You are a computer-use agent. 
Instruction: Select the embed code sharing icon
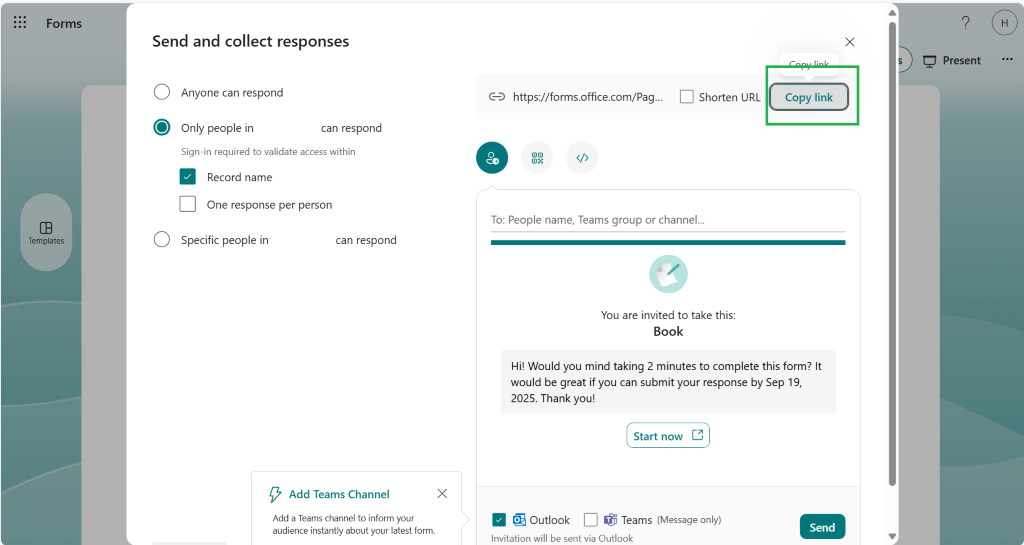pyautogui.click(x=582, y=158)
